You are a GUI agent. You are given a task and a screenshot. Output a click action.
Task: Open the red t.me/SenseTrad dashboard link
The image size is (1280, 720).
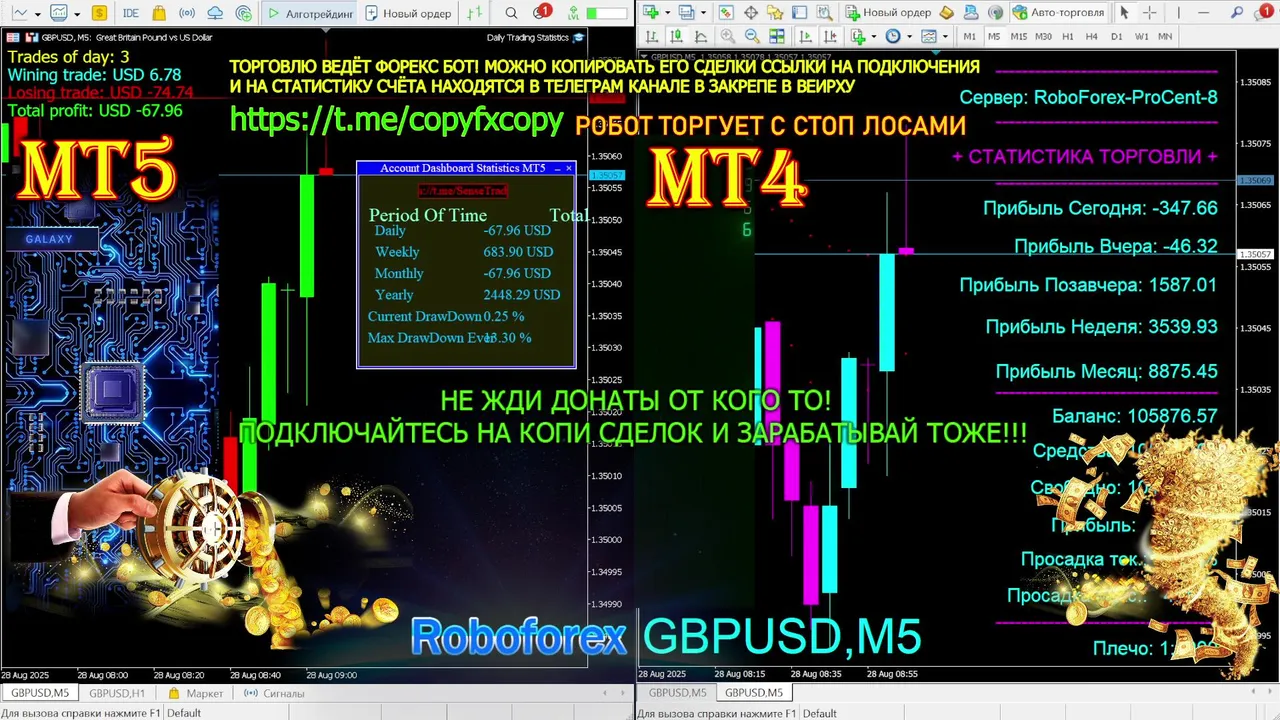click(462, 190)
